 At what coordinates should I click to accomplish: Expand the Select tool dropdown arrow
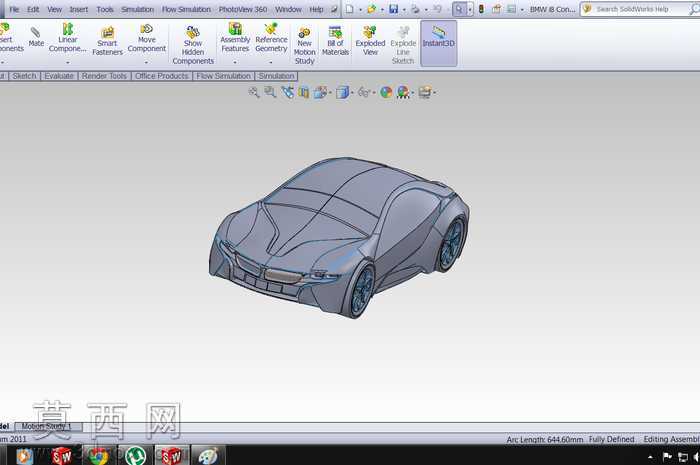470,9
